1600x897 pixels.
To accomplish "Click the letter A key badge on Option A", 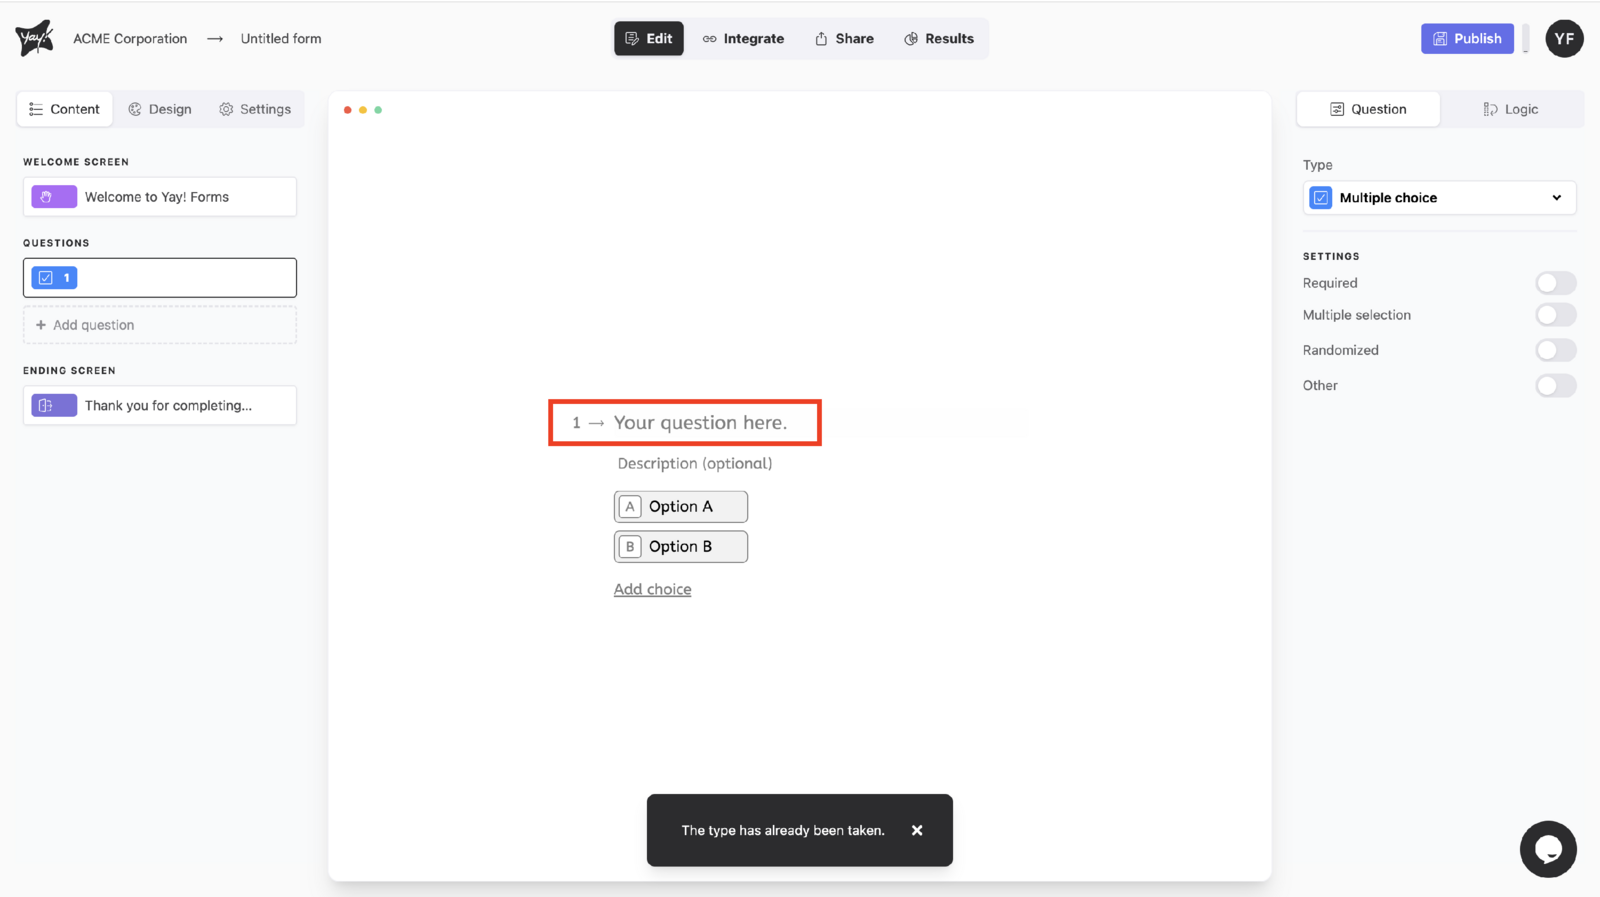I will [x=630, y=507].
